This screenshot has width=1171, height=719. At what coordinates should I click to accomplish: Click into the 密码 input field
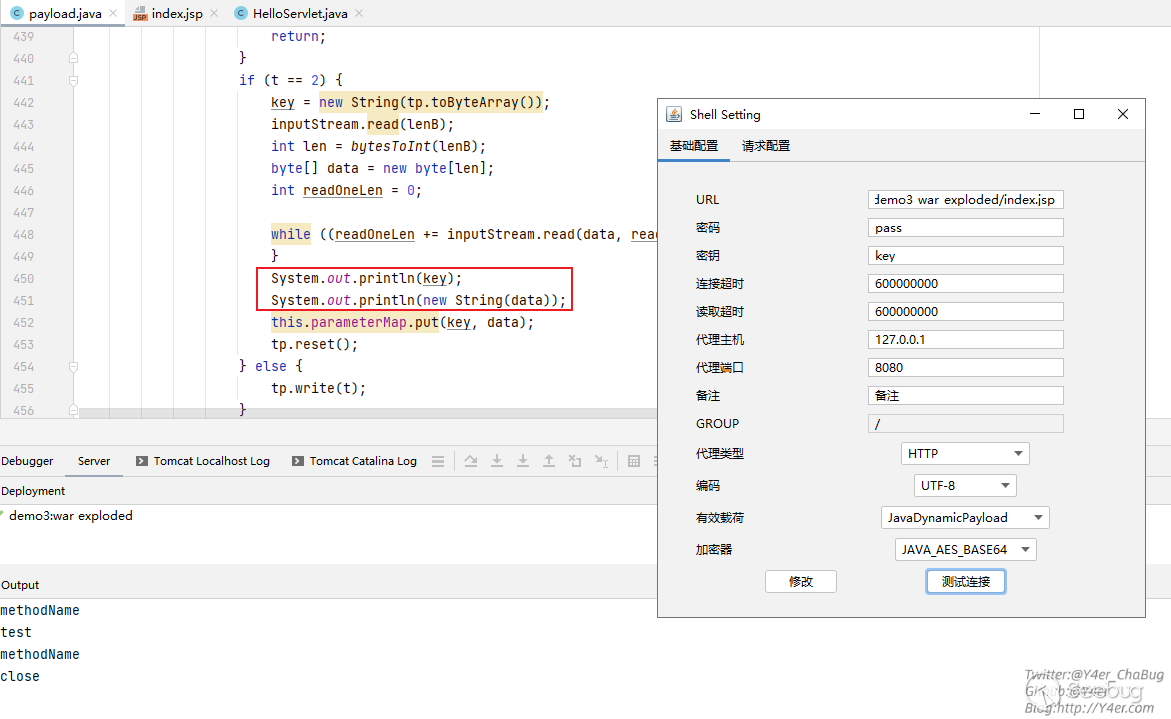click(965, 228)
